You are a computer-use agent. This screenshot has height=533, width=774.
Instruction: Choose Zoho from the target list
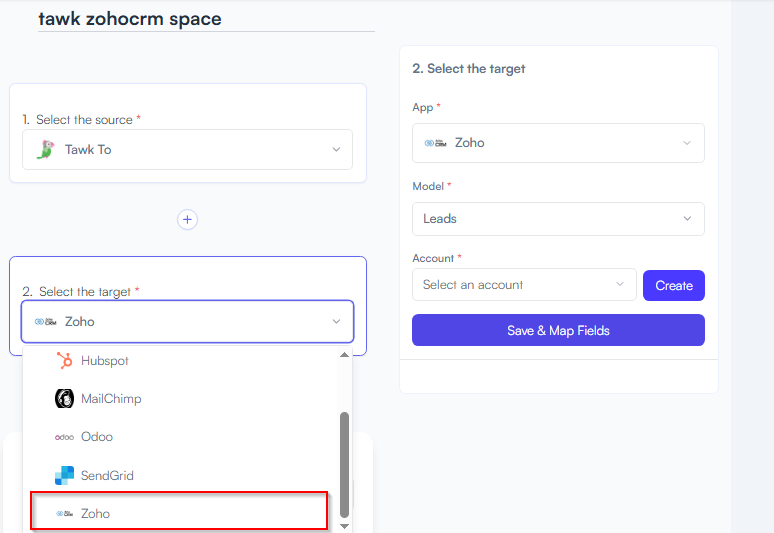pyautogui.click(x=179, y=511)
